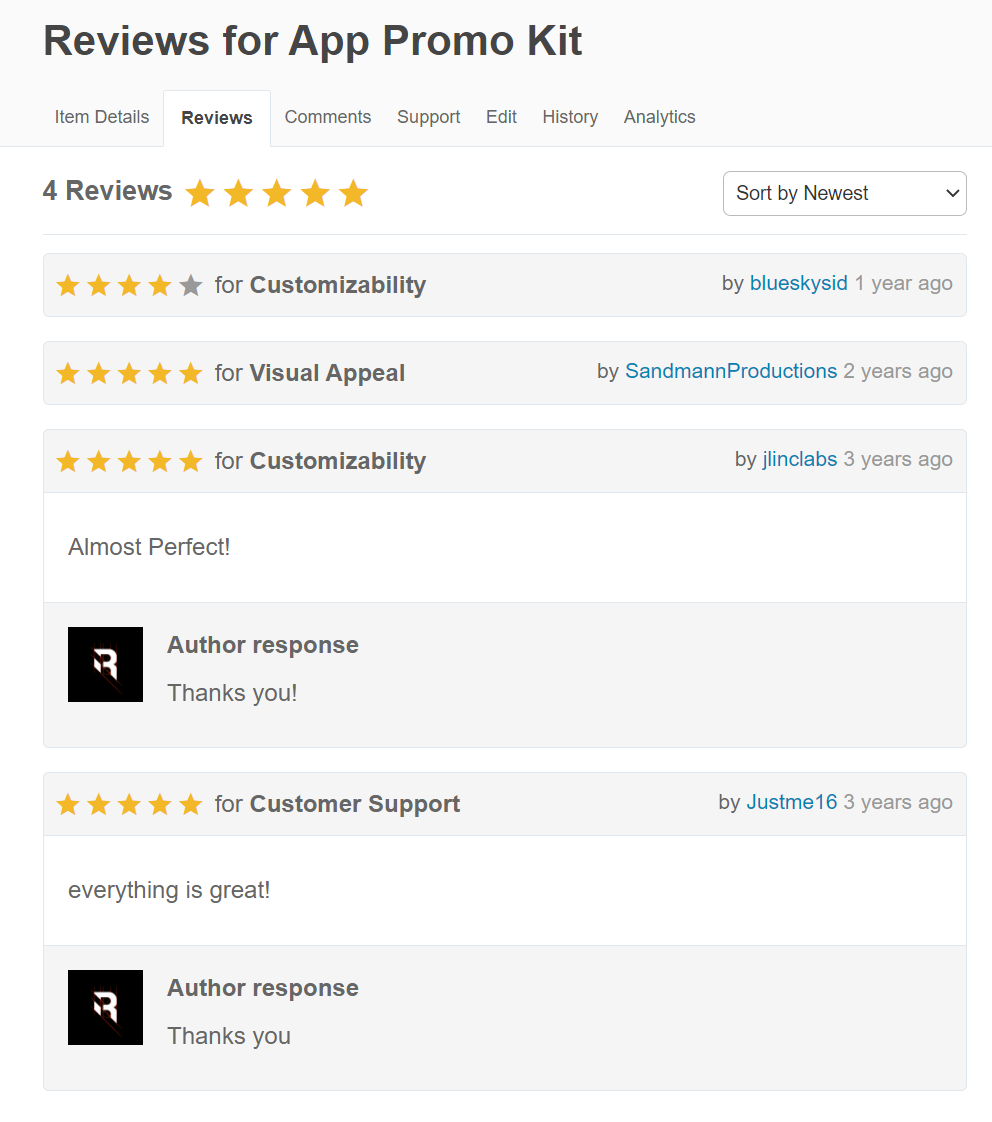Image resolution: width=992 pixels, height=1122 pixels.
Task: Click 'Author response' heading under jlinclabs' review
Action: coord(263,645)
